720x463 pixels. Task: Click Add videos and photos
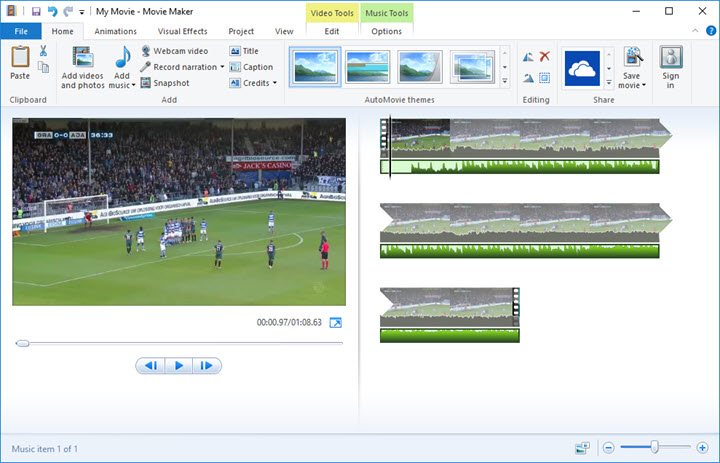[x=83, y=68]
